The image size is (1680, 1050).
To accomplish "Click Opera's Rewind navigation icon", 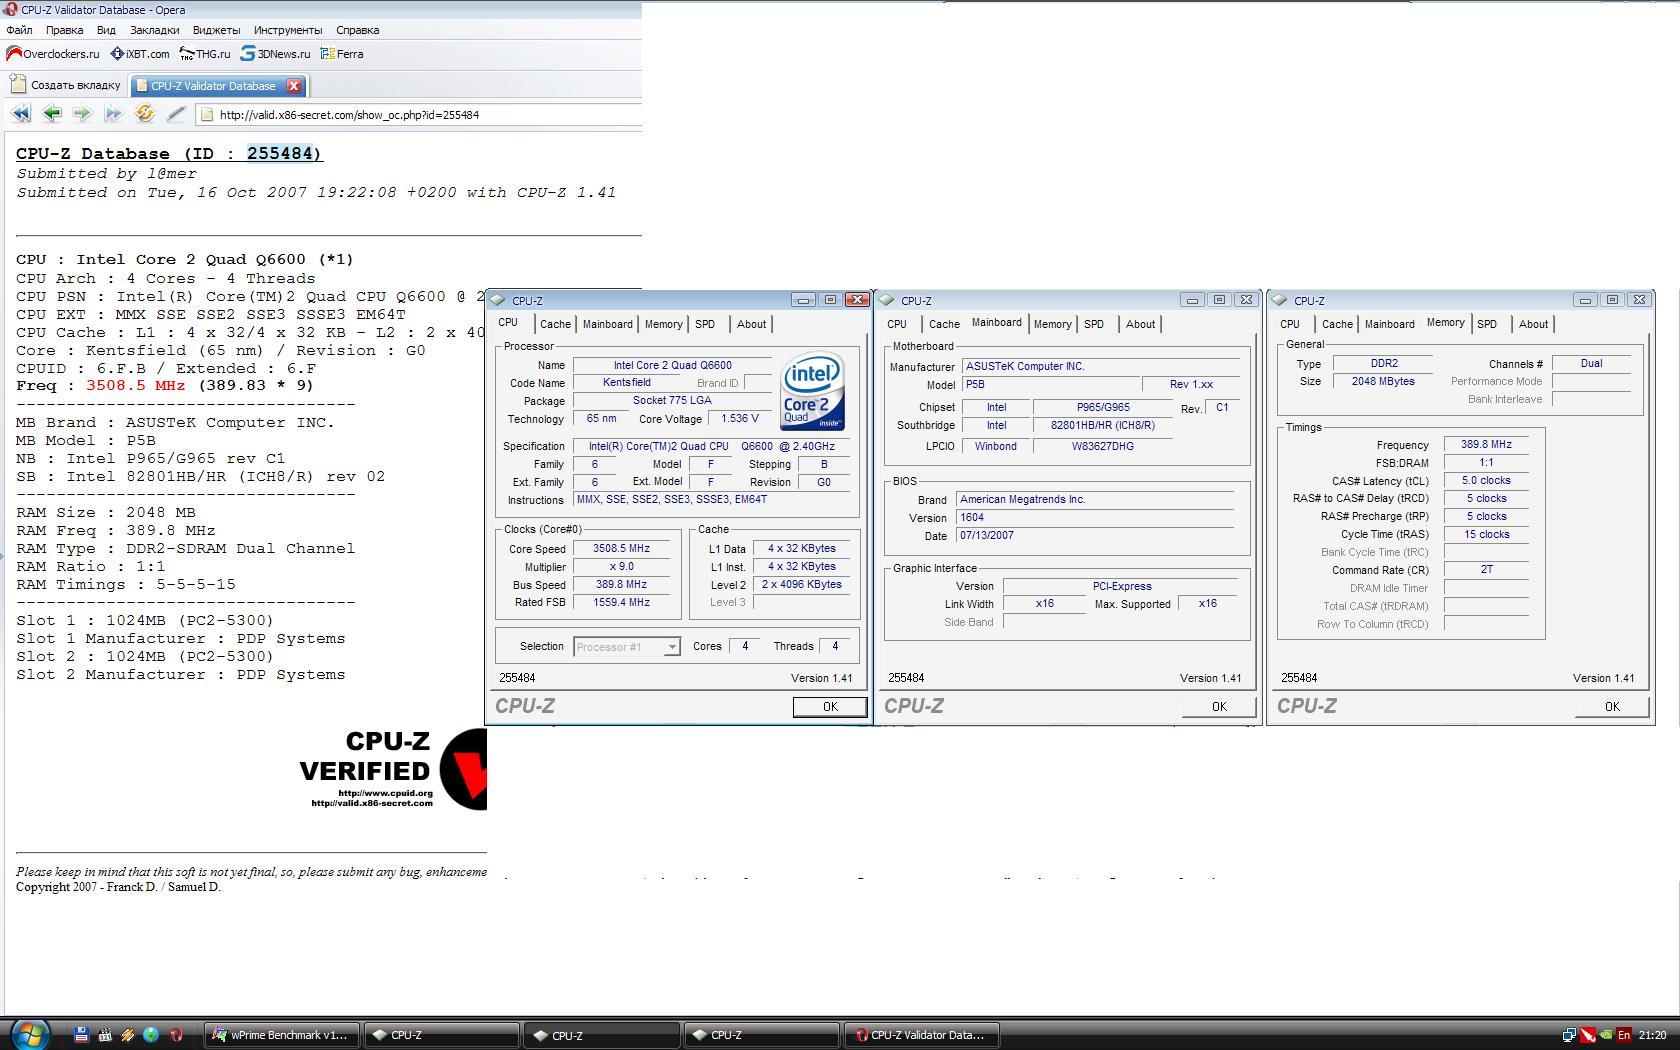I will [x=21, y=114].
